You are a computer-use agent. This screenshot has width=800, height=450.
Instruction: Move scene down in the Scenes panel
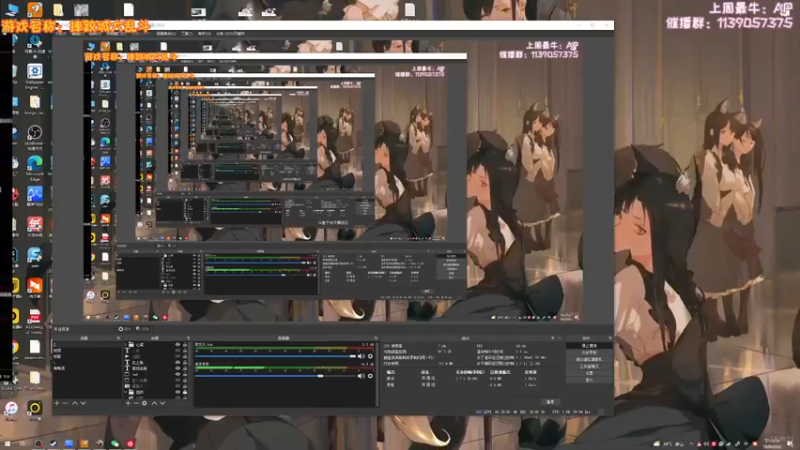click(83, 403)
